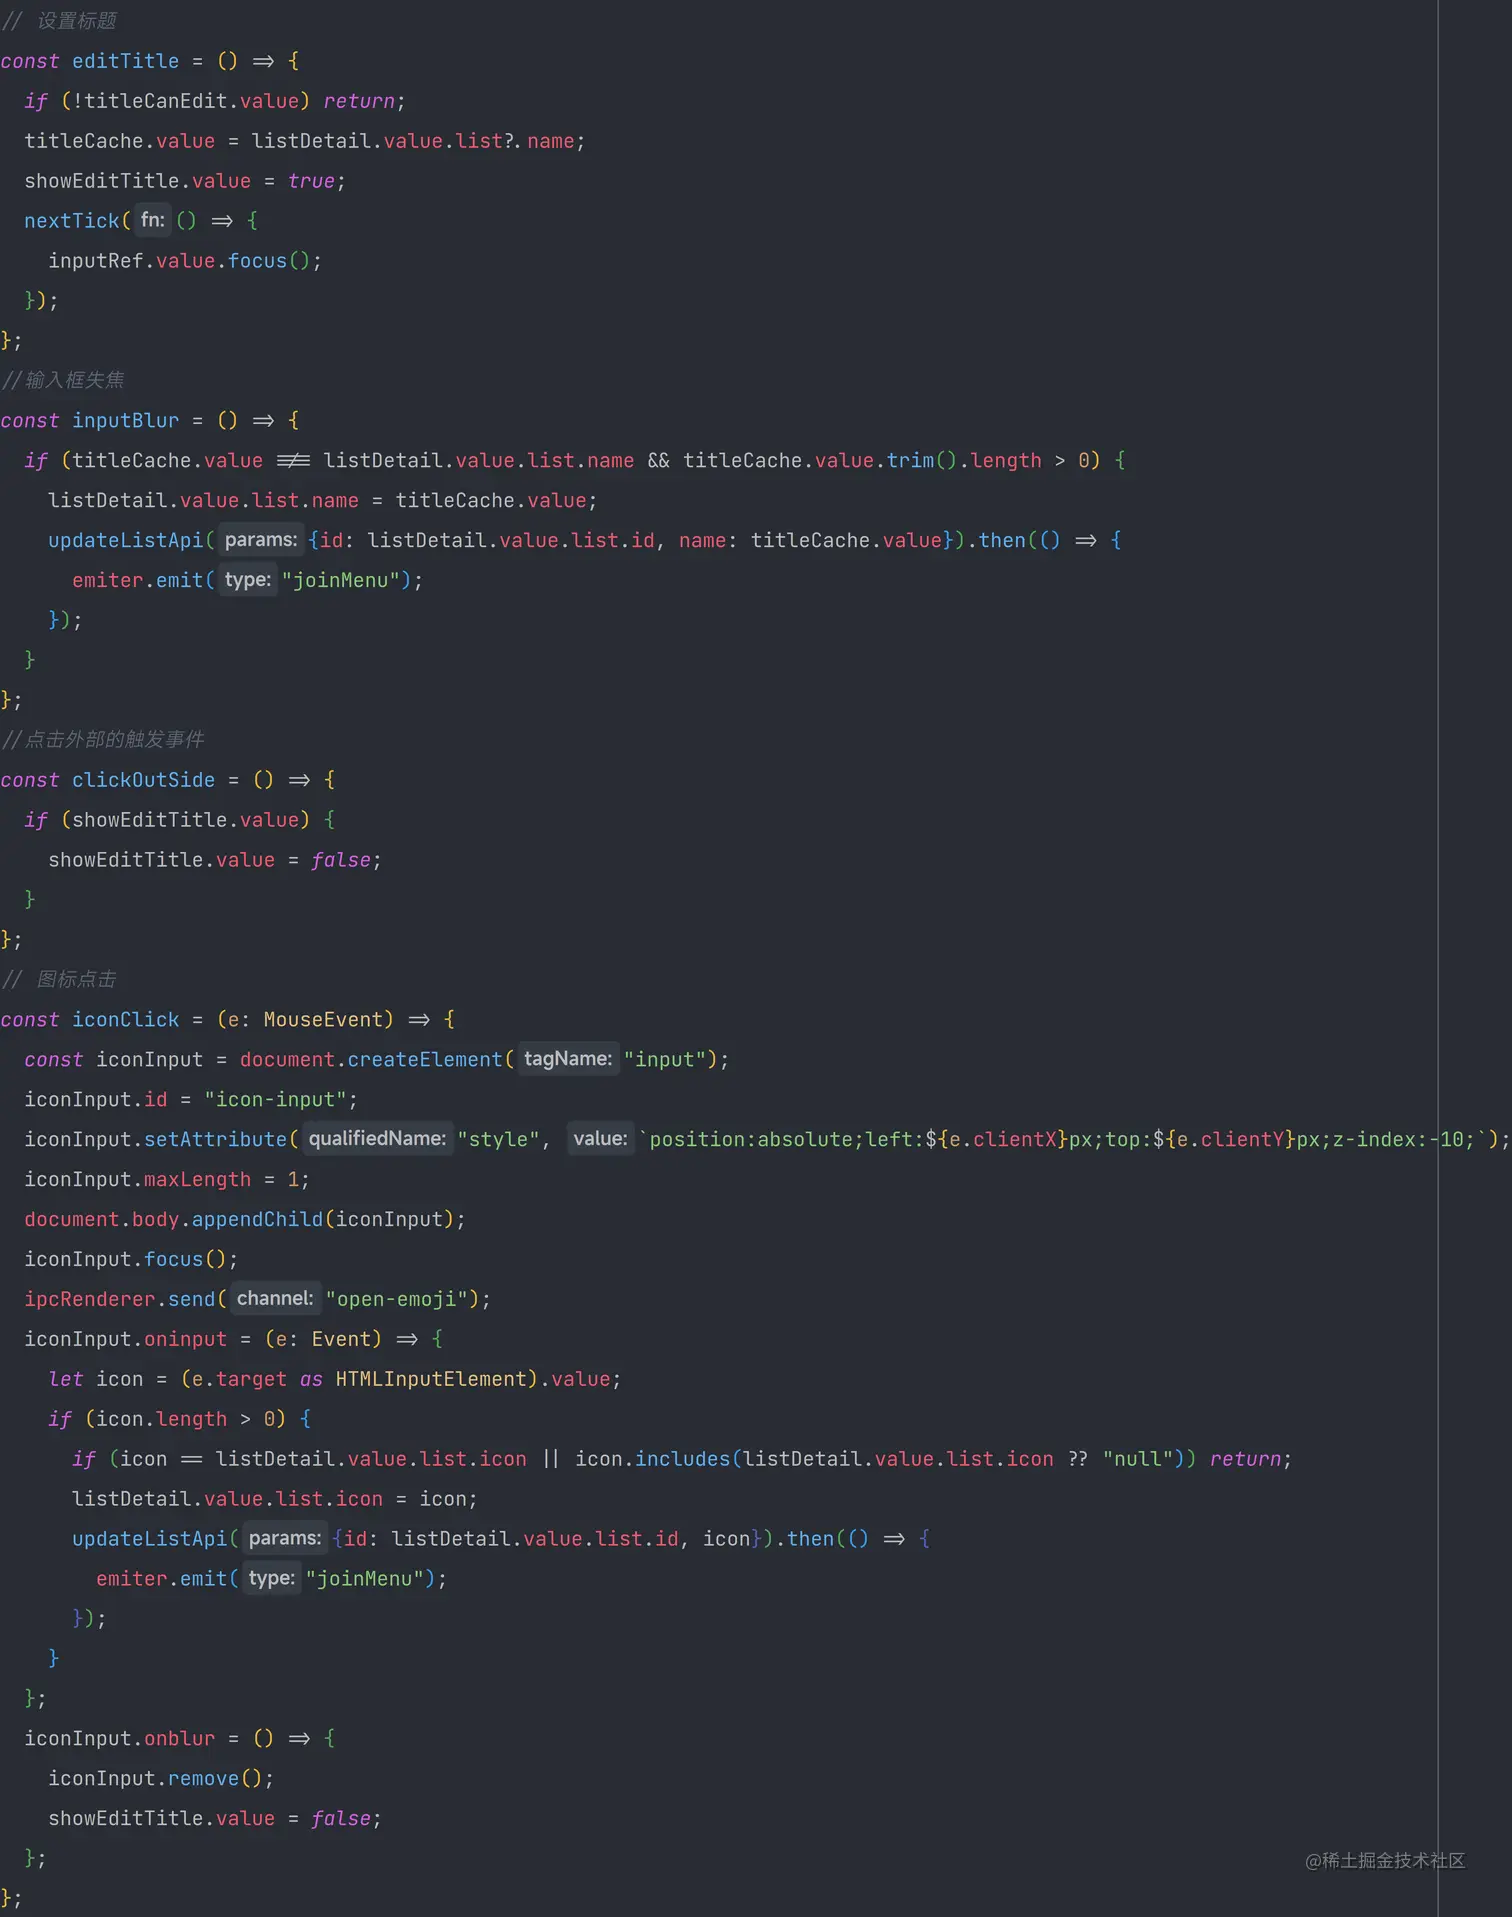
Task: Place cursor on the editTitle function name
Action: pos(125,61)
